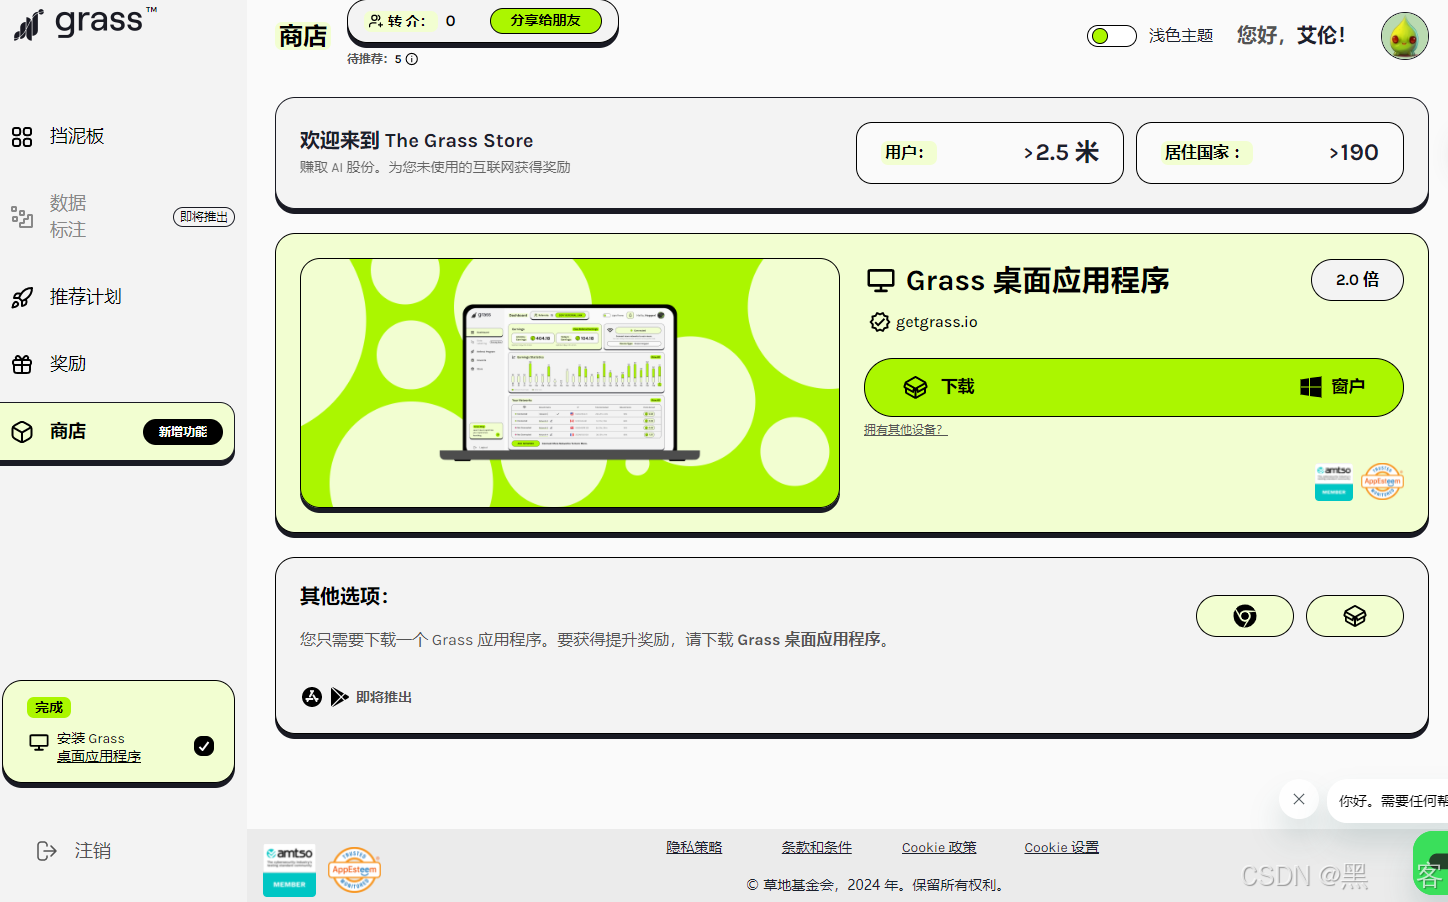The width and height of the screenshot is (1448, 902).
Task: Click the 新增功能 badge on 商店
Action: 183,432
